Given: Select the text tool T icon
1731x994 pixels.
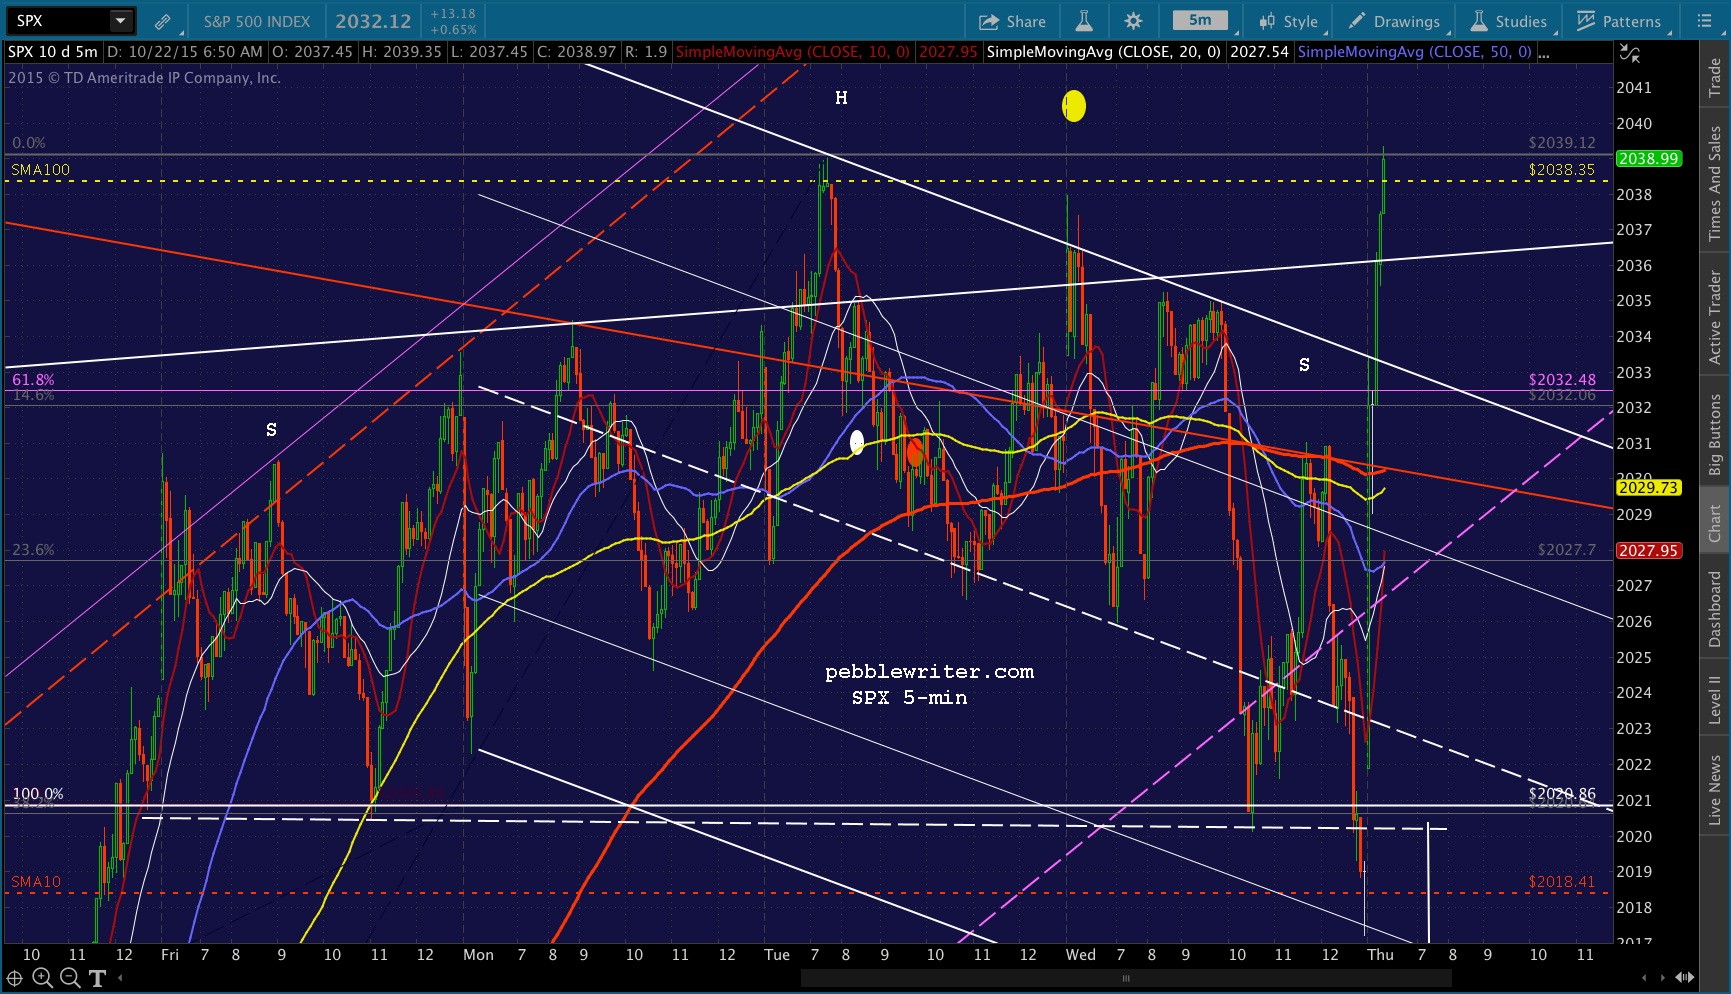Looking at the screenshot, I should coord(97,978).
